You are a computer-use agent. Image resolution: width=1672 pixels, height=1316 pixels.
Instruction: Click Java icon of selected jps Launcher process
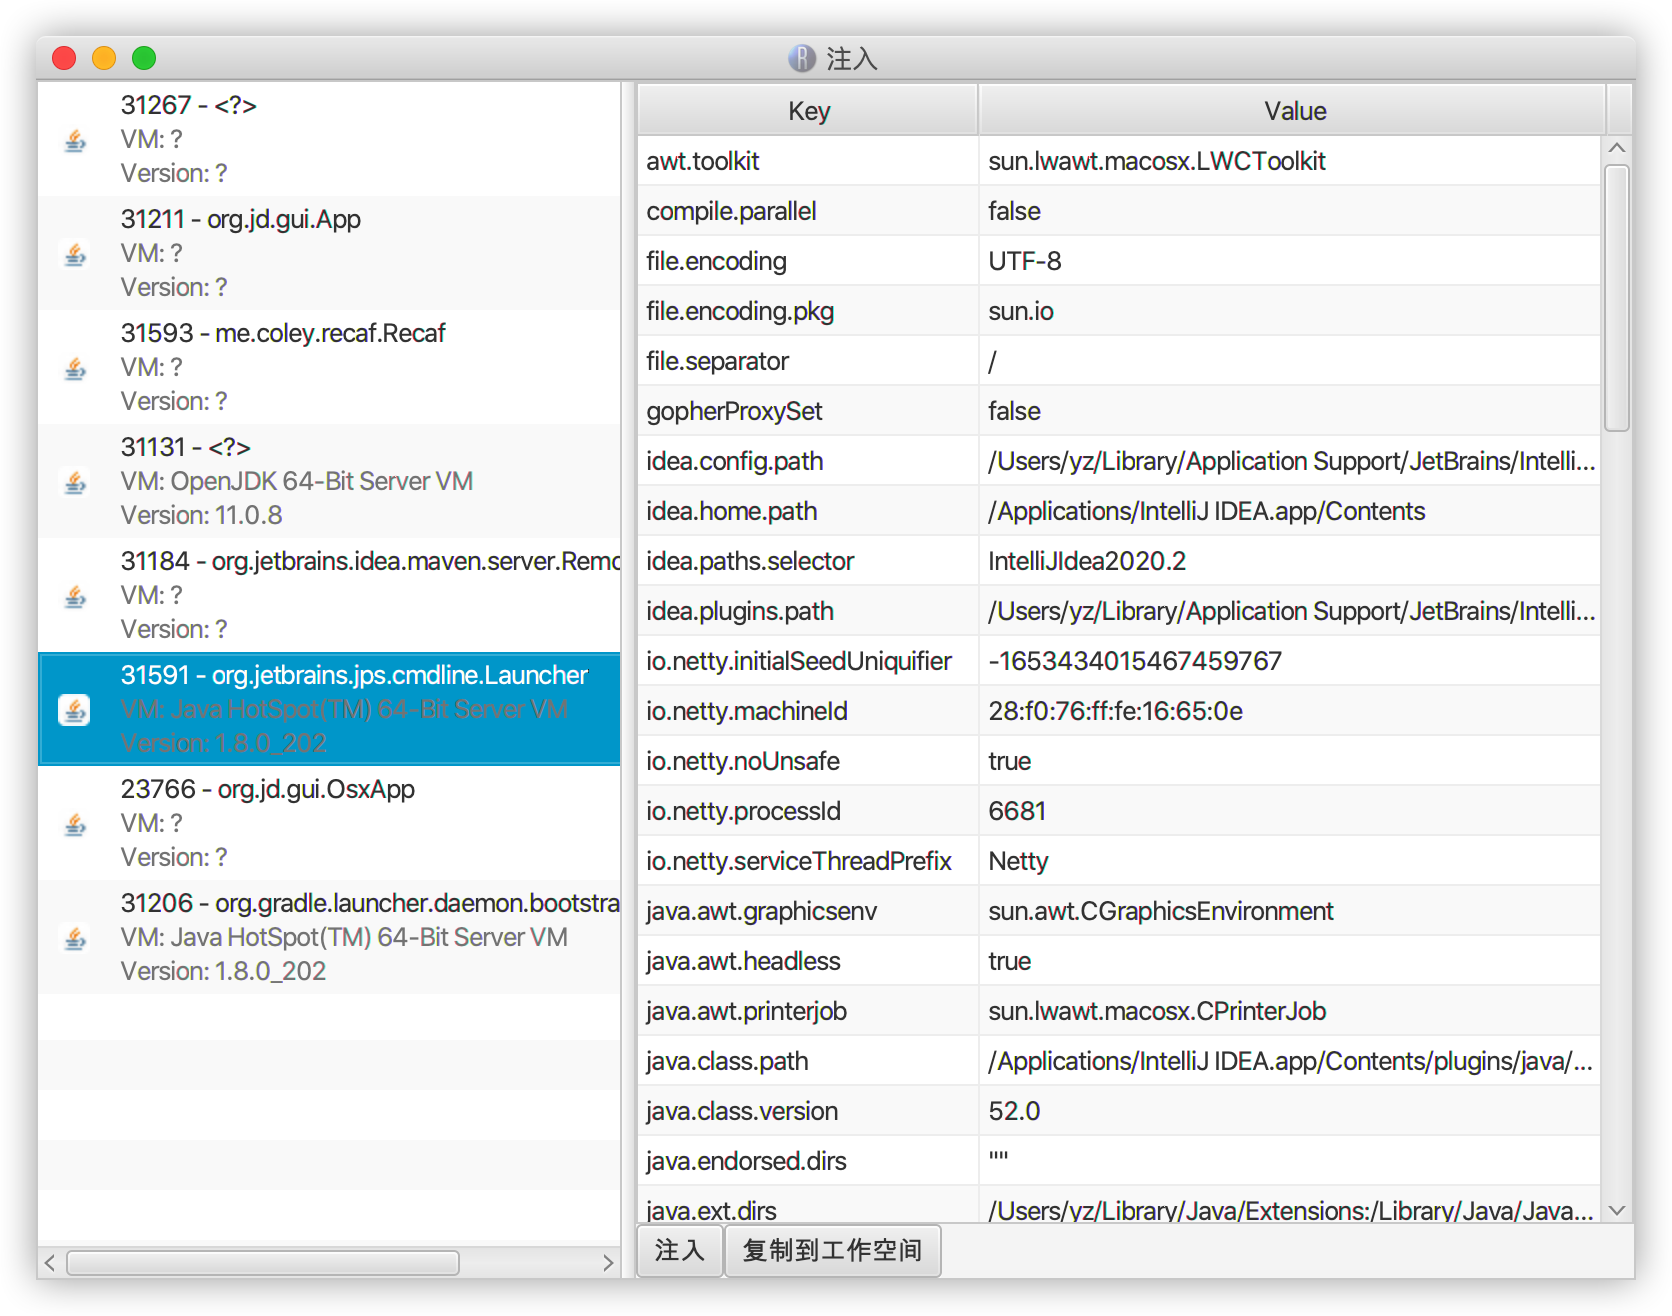(x=75, y=710)
